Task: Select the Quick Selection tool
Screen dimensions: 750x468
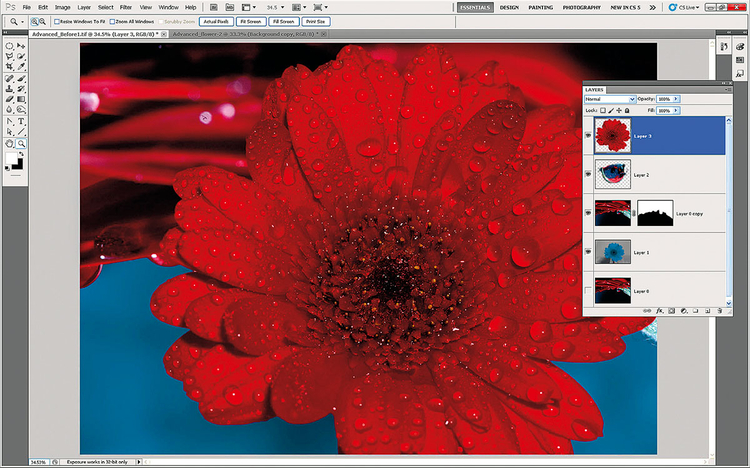Action: [21, 56]
